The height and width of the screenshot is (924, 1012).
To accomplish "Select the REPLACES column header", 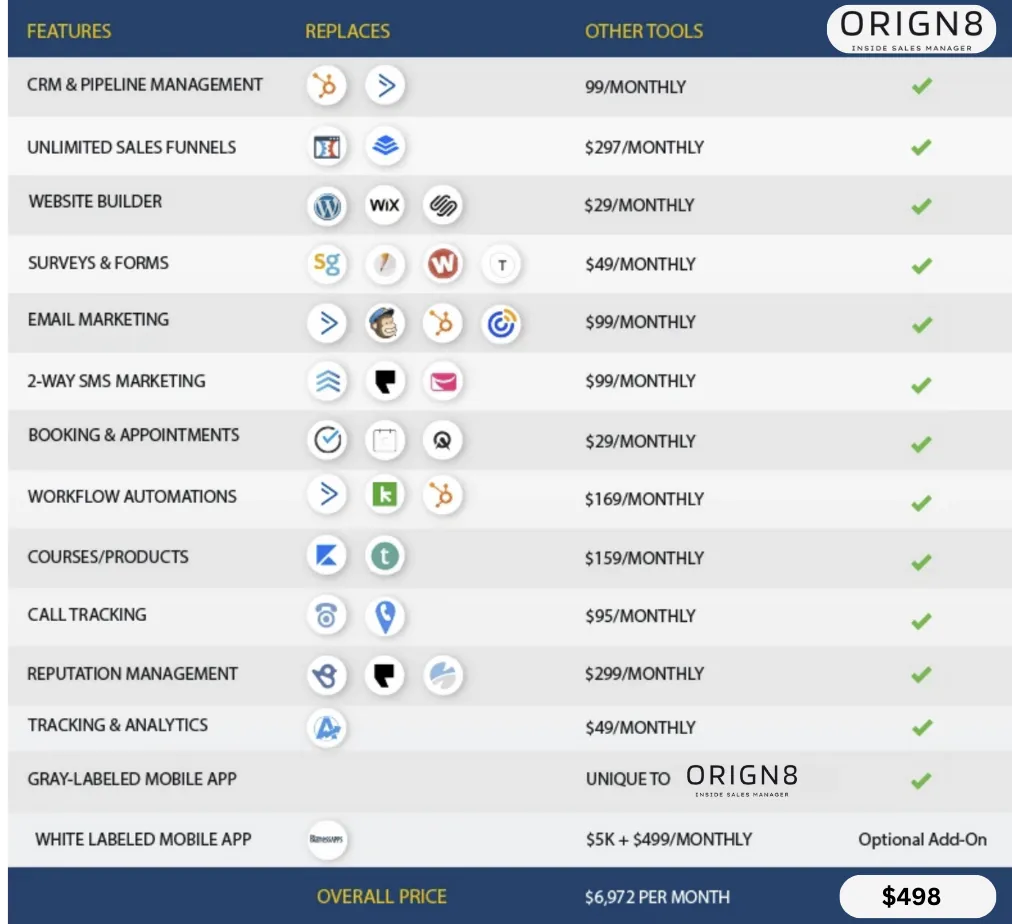I will [x=347, y=31].
